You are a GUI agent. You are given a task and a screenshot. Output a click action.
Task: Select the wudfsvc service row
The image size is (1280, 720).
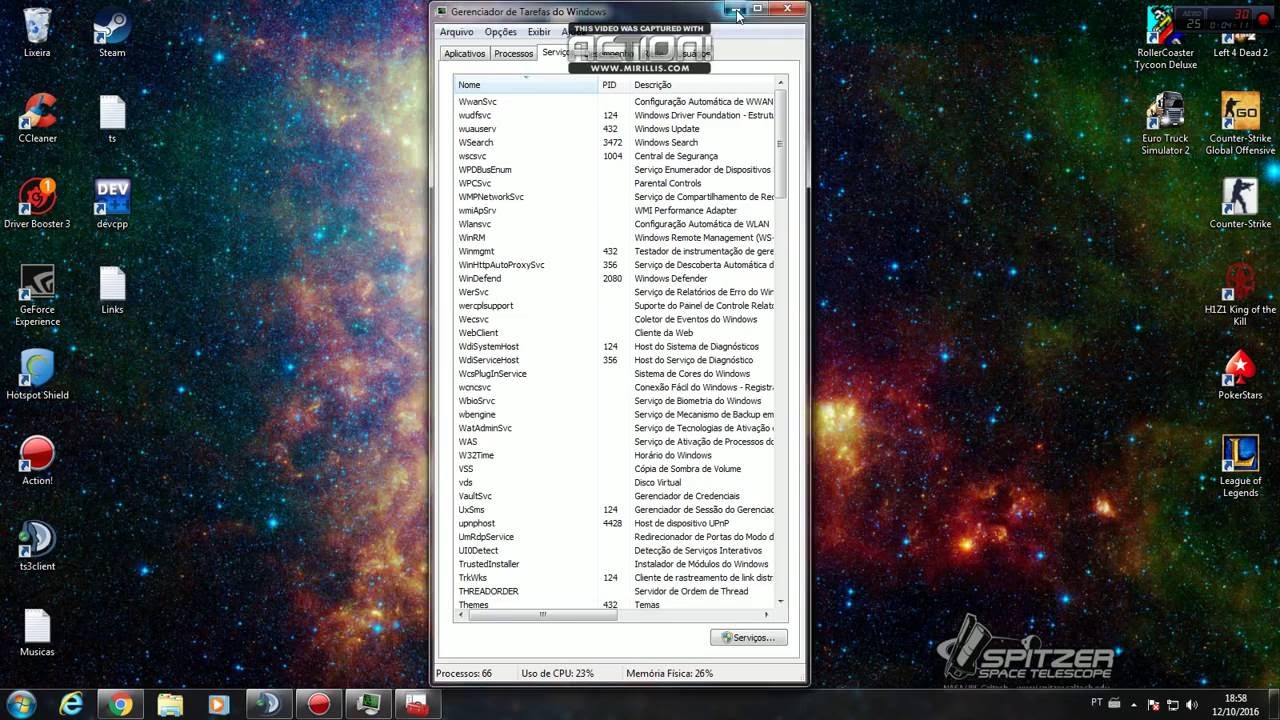[614, 115]
